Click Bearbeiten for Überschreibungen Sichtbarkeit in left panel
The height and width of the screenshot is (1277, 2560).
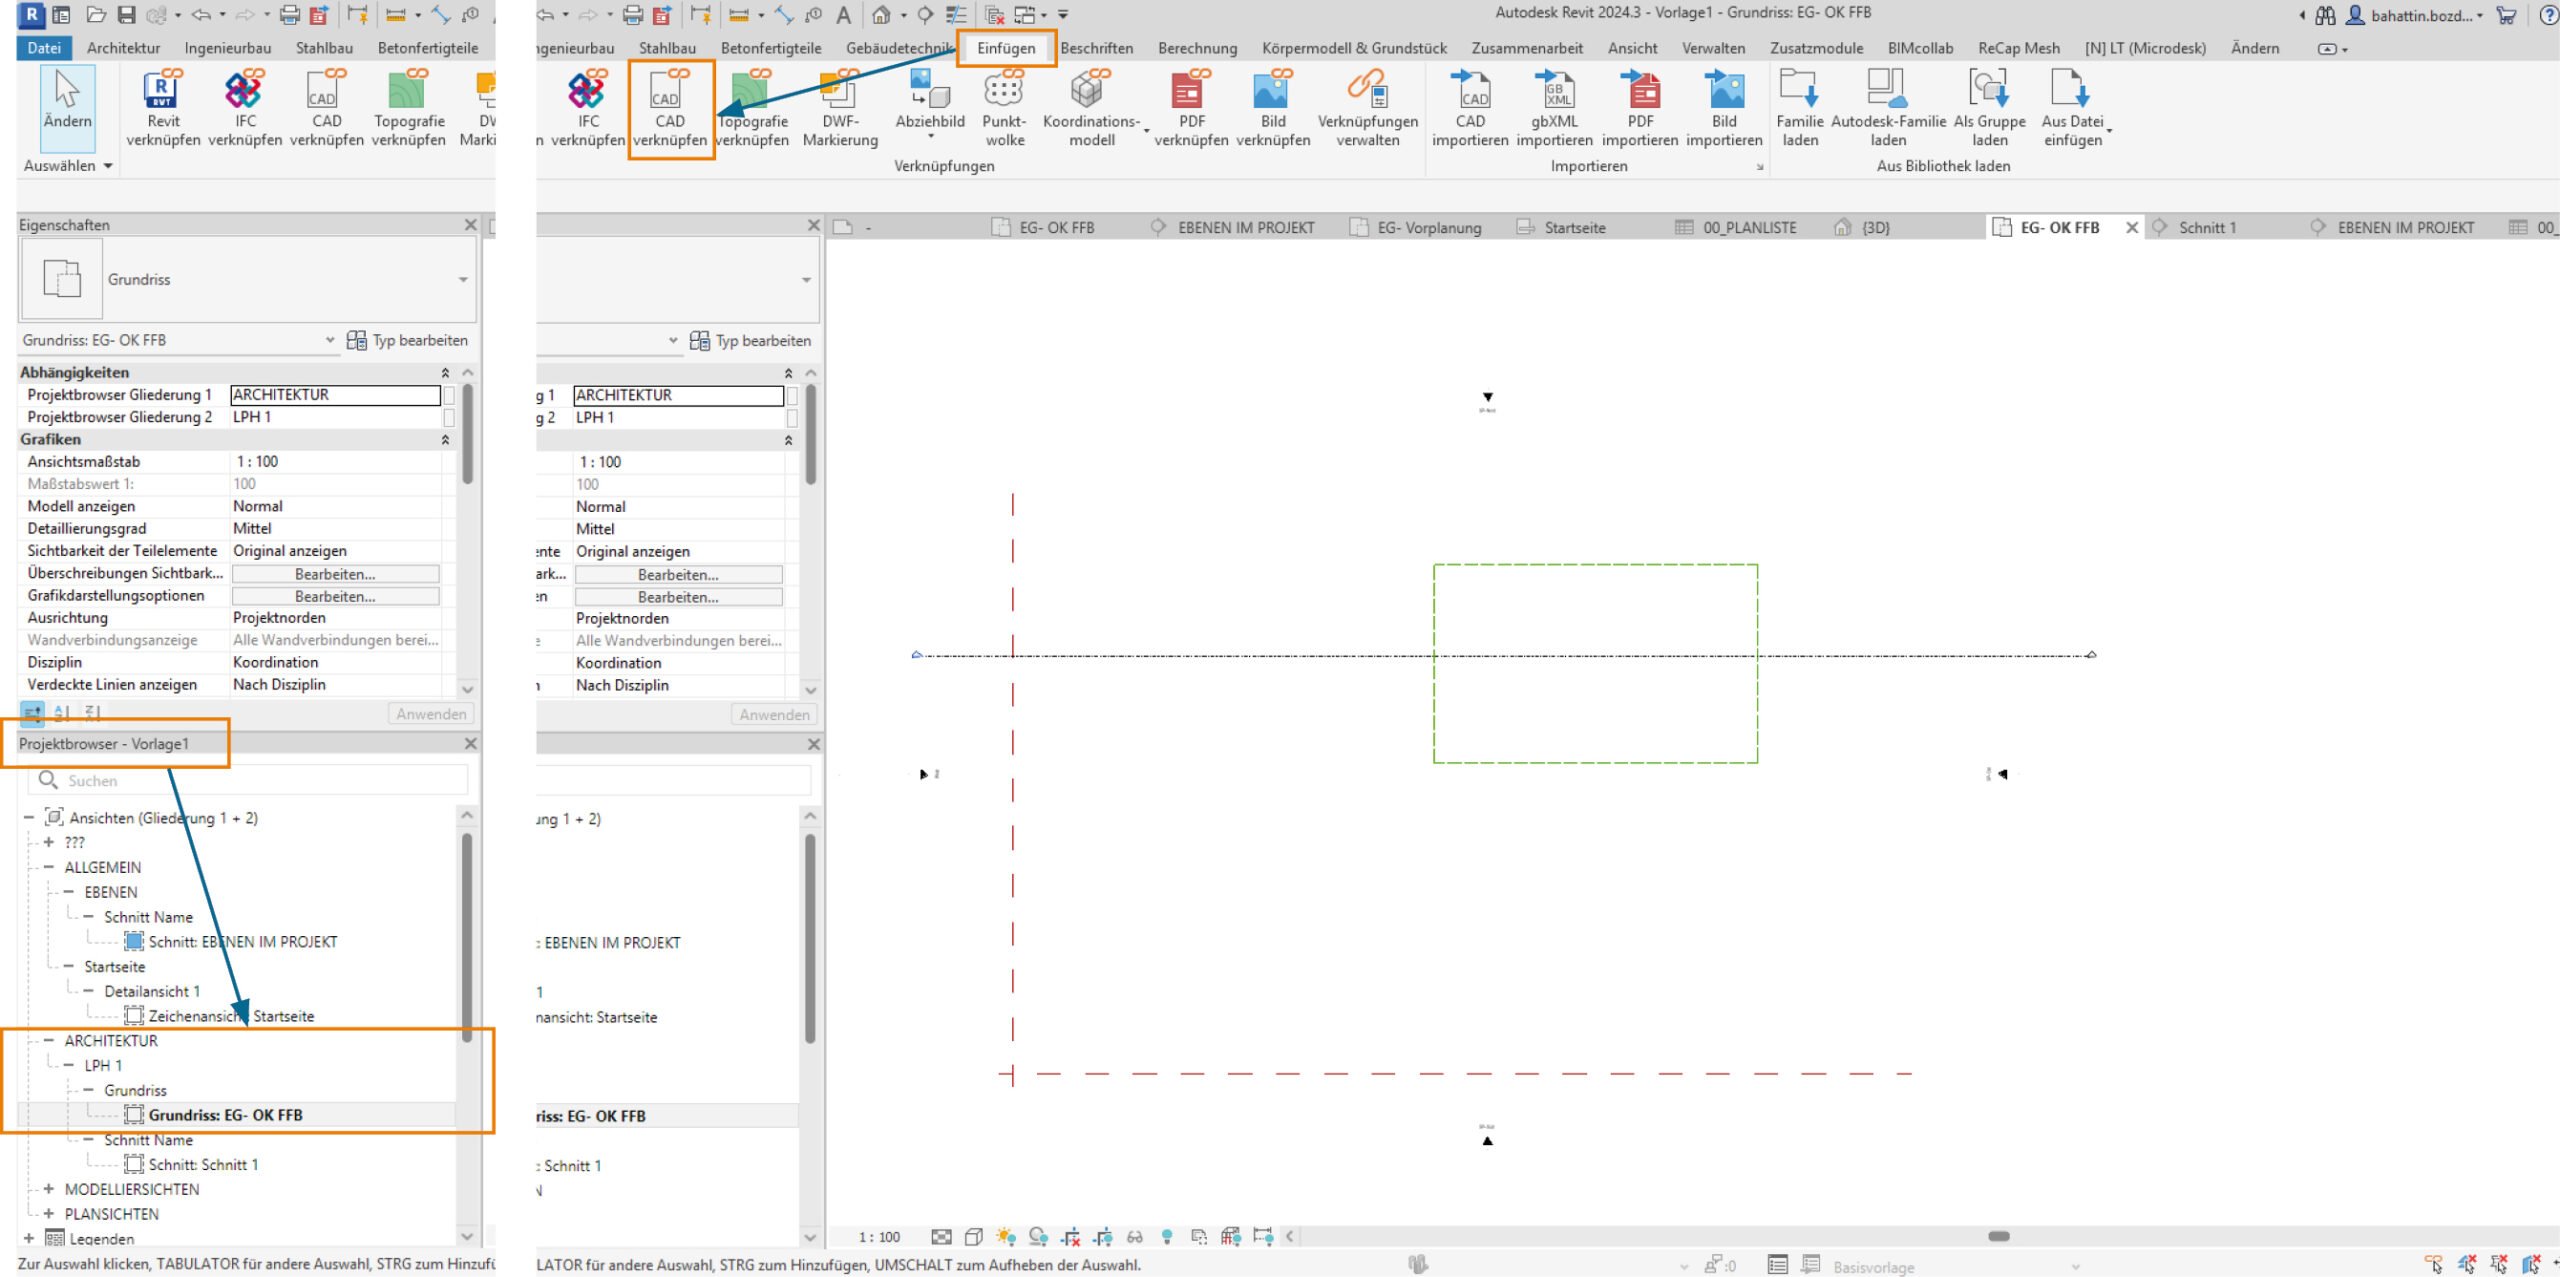click(335, 574)
